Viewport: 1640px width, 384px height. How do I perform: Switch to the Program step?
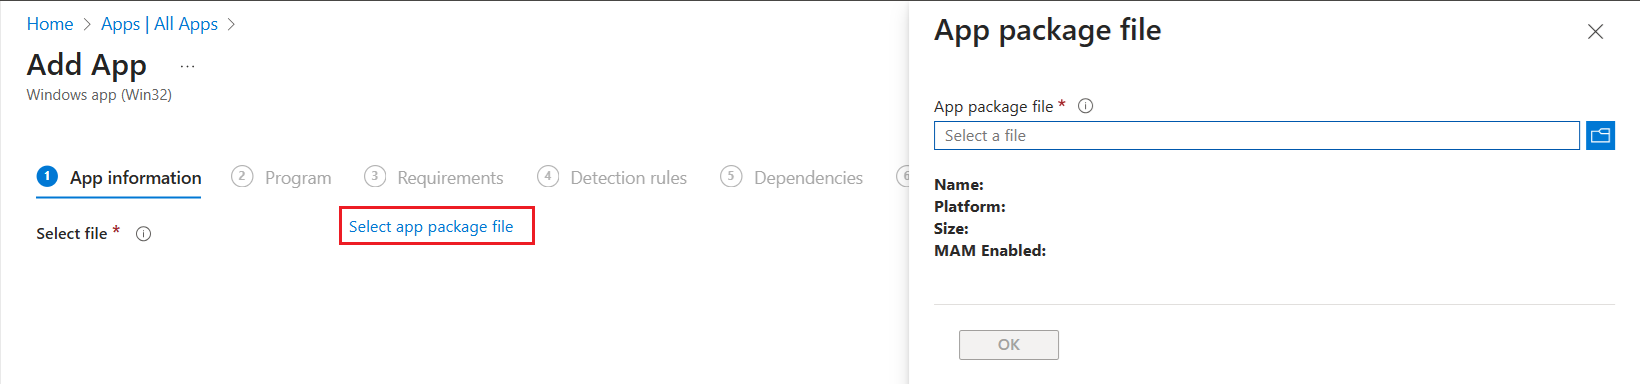tap(281, 177)
